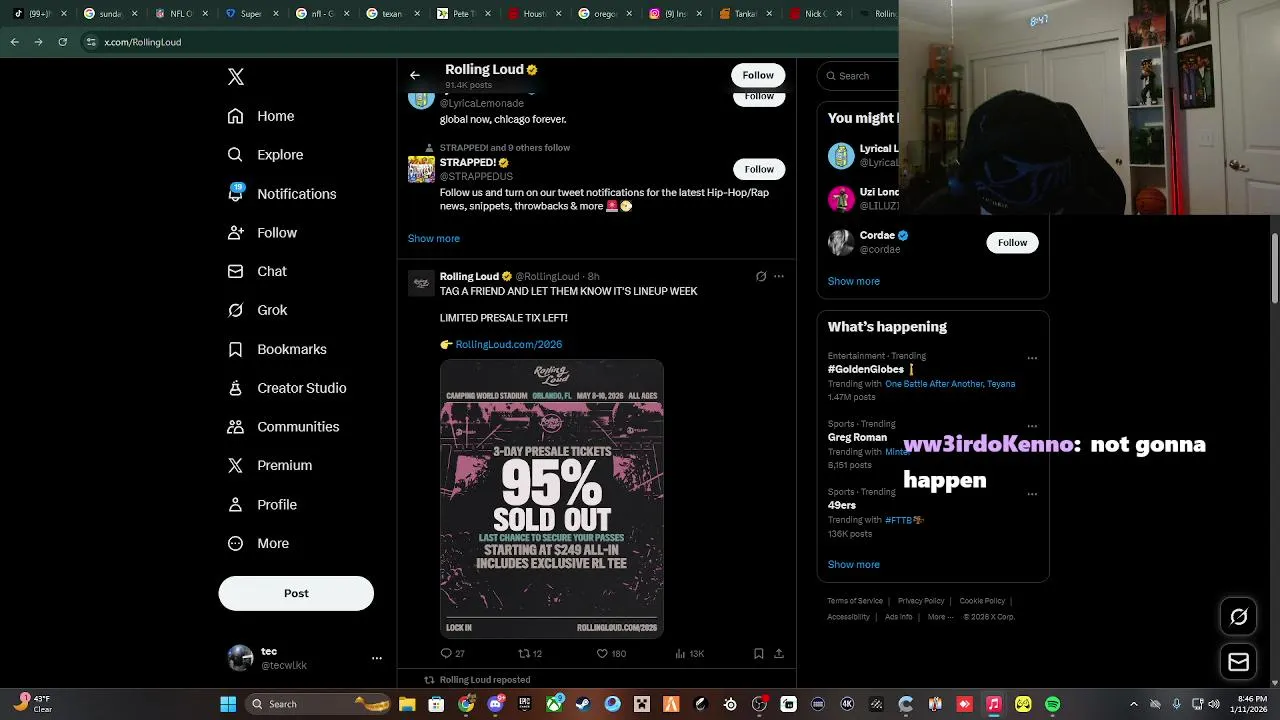Bookmark the Rolling Loud presale post

click(759, 653)
